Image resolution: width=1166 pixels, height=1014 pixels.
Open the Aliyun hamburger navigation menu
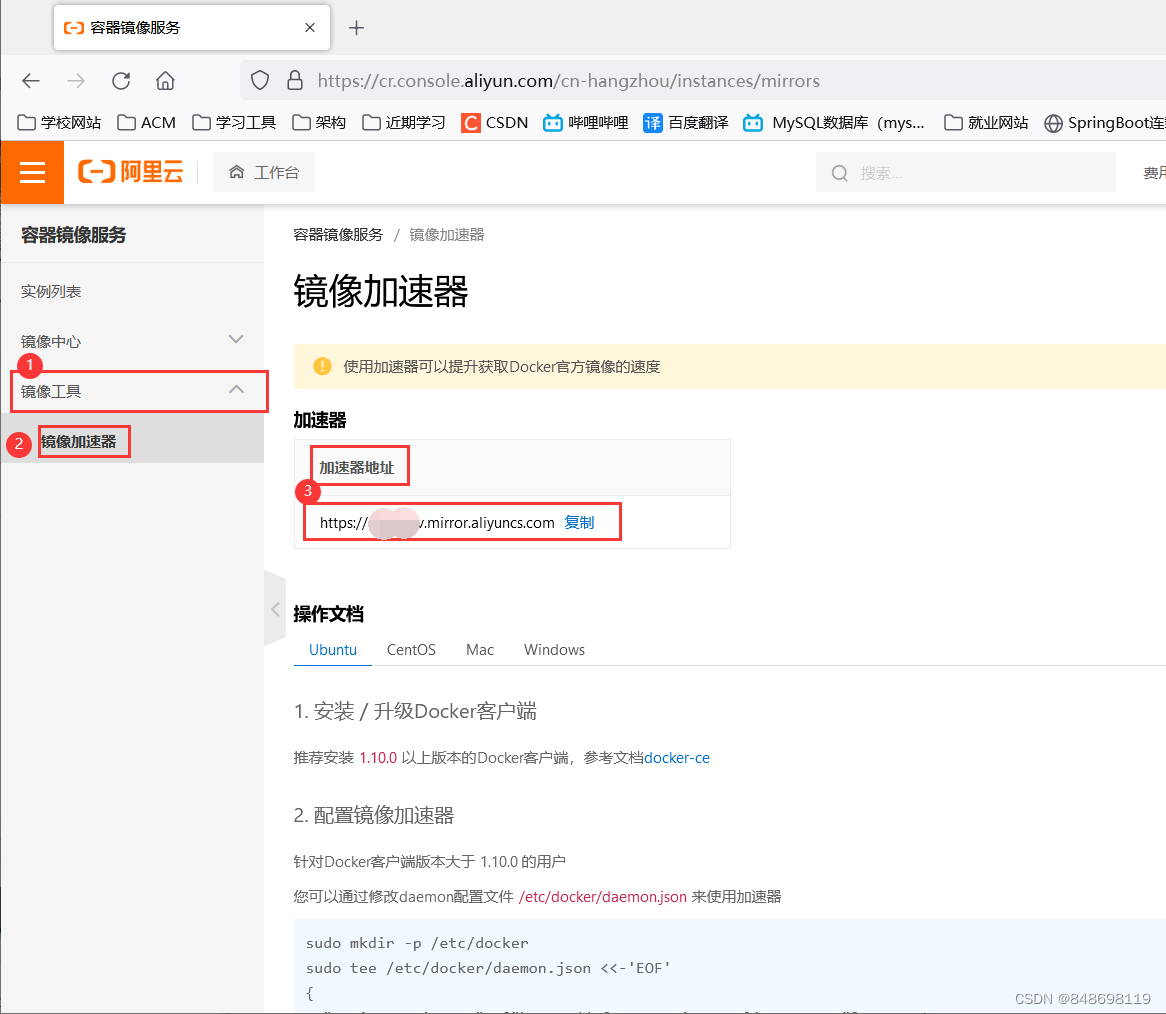(32, 172)
